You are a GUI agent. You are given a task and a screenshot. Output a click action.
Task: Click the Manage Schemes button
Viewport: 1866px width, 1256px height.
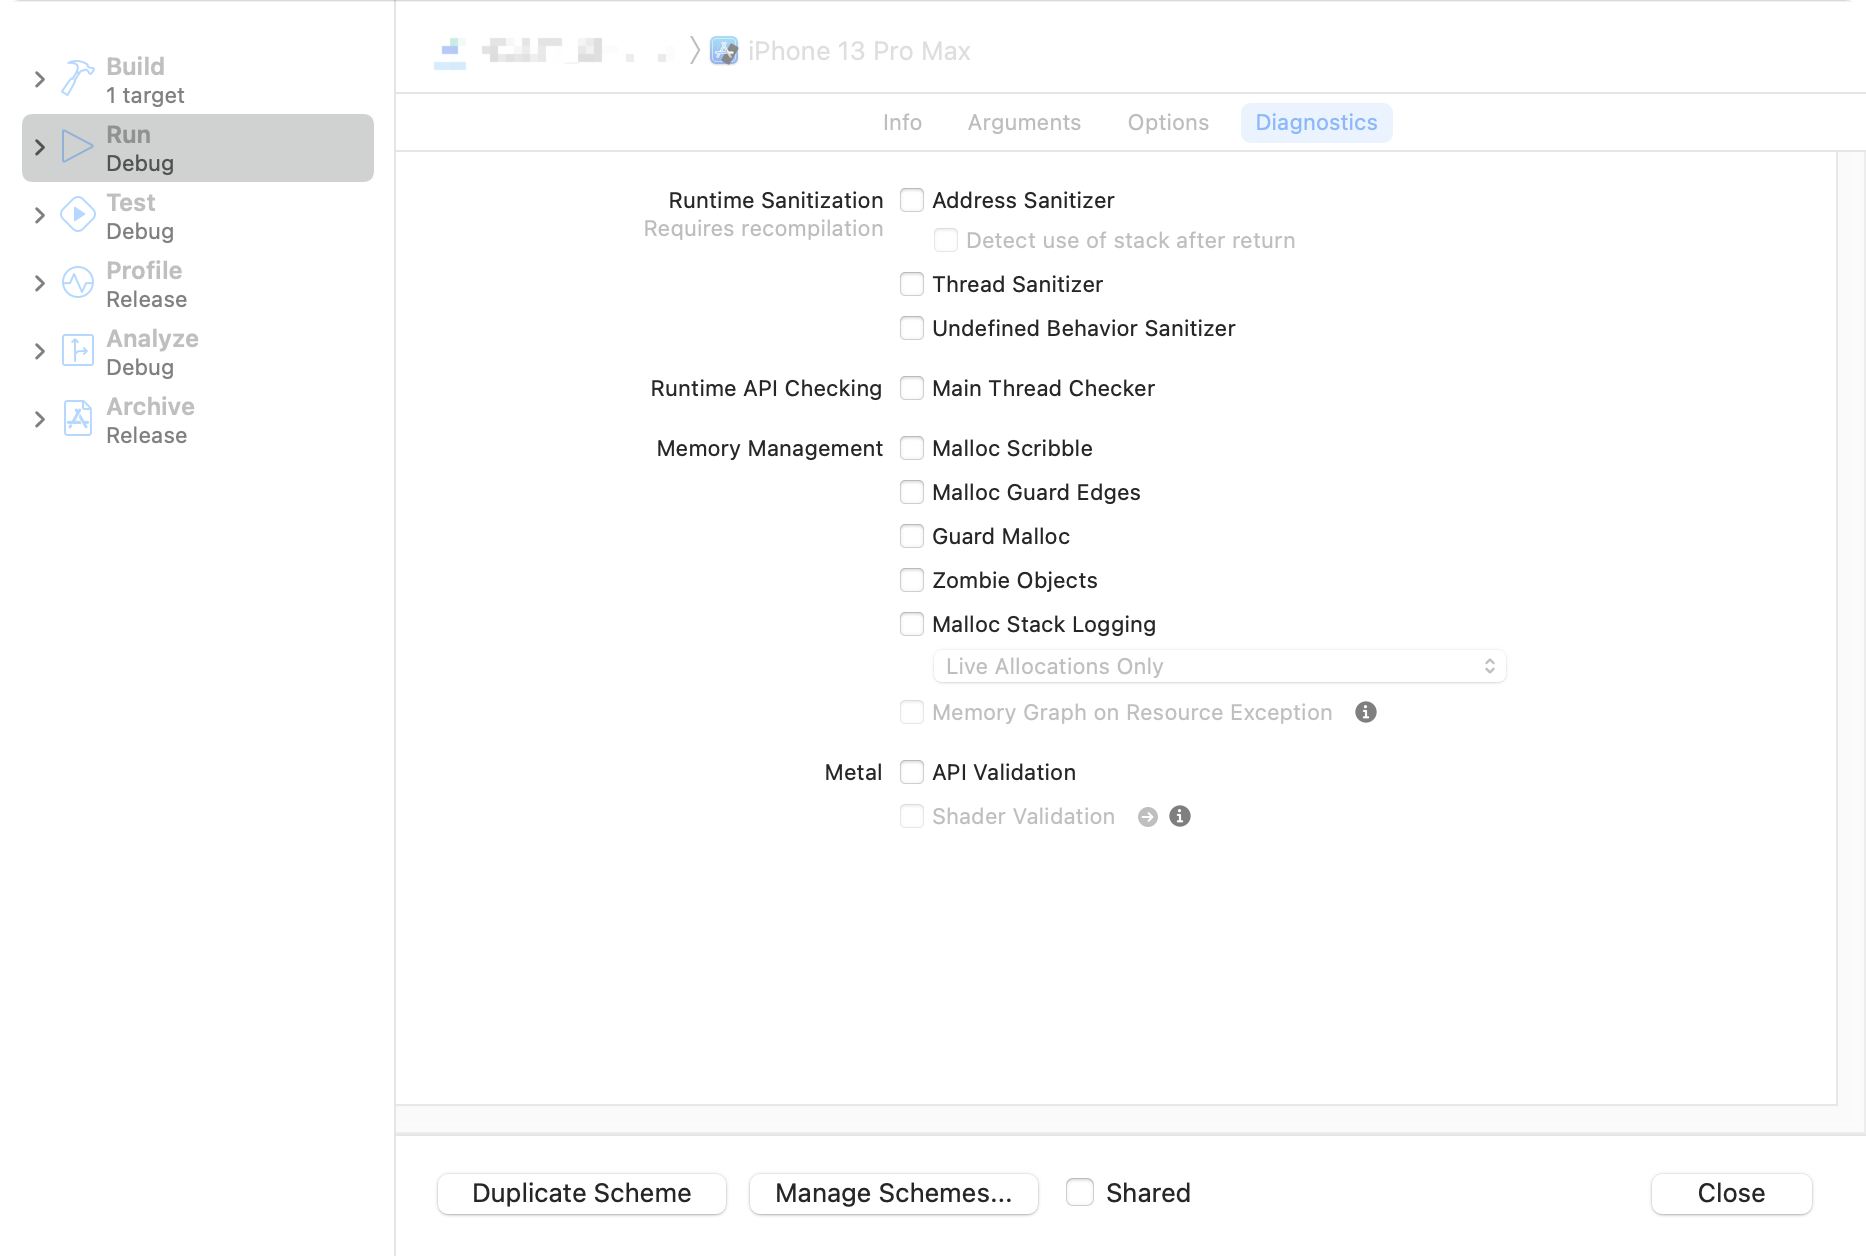pos(893,1193)
